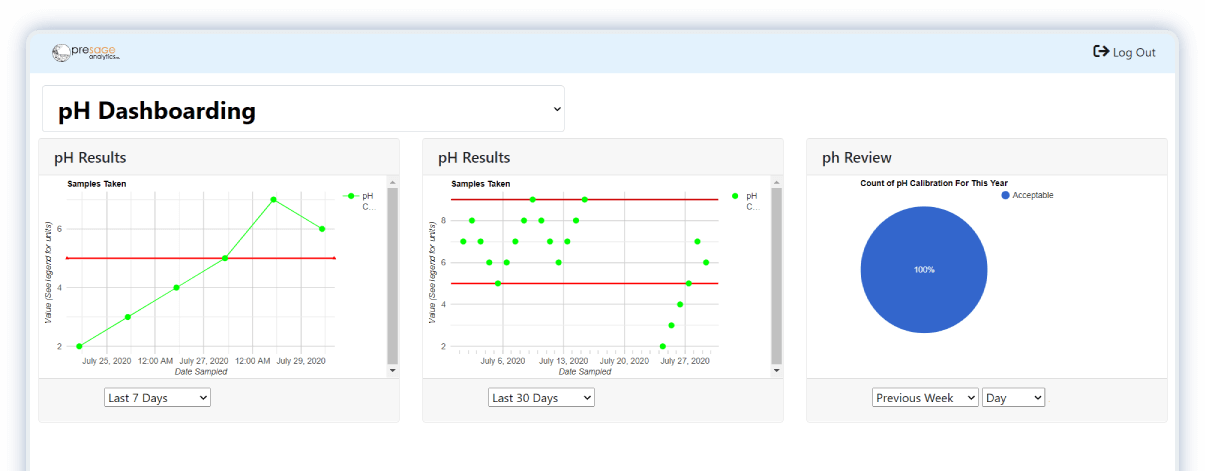Click the red threshold line in line chart
Viewport: 1205px width, 471px height.
click(200, 258)
